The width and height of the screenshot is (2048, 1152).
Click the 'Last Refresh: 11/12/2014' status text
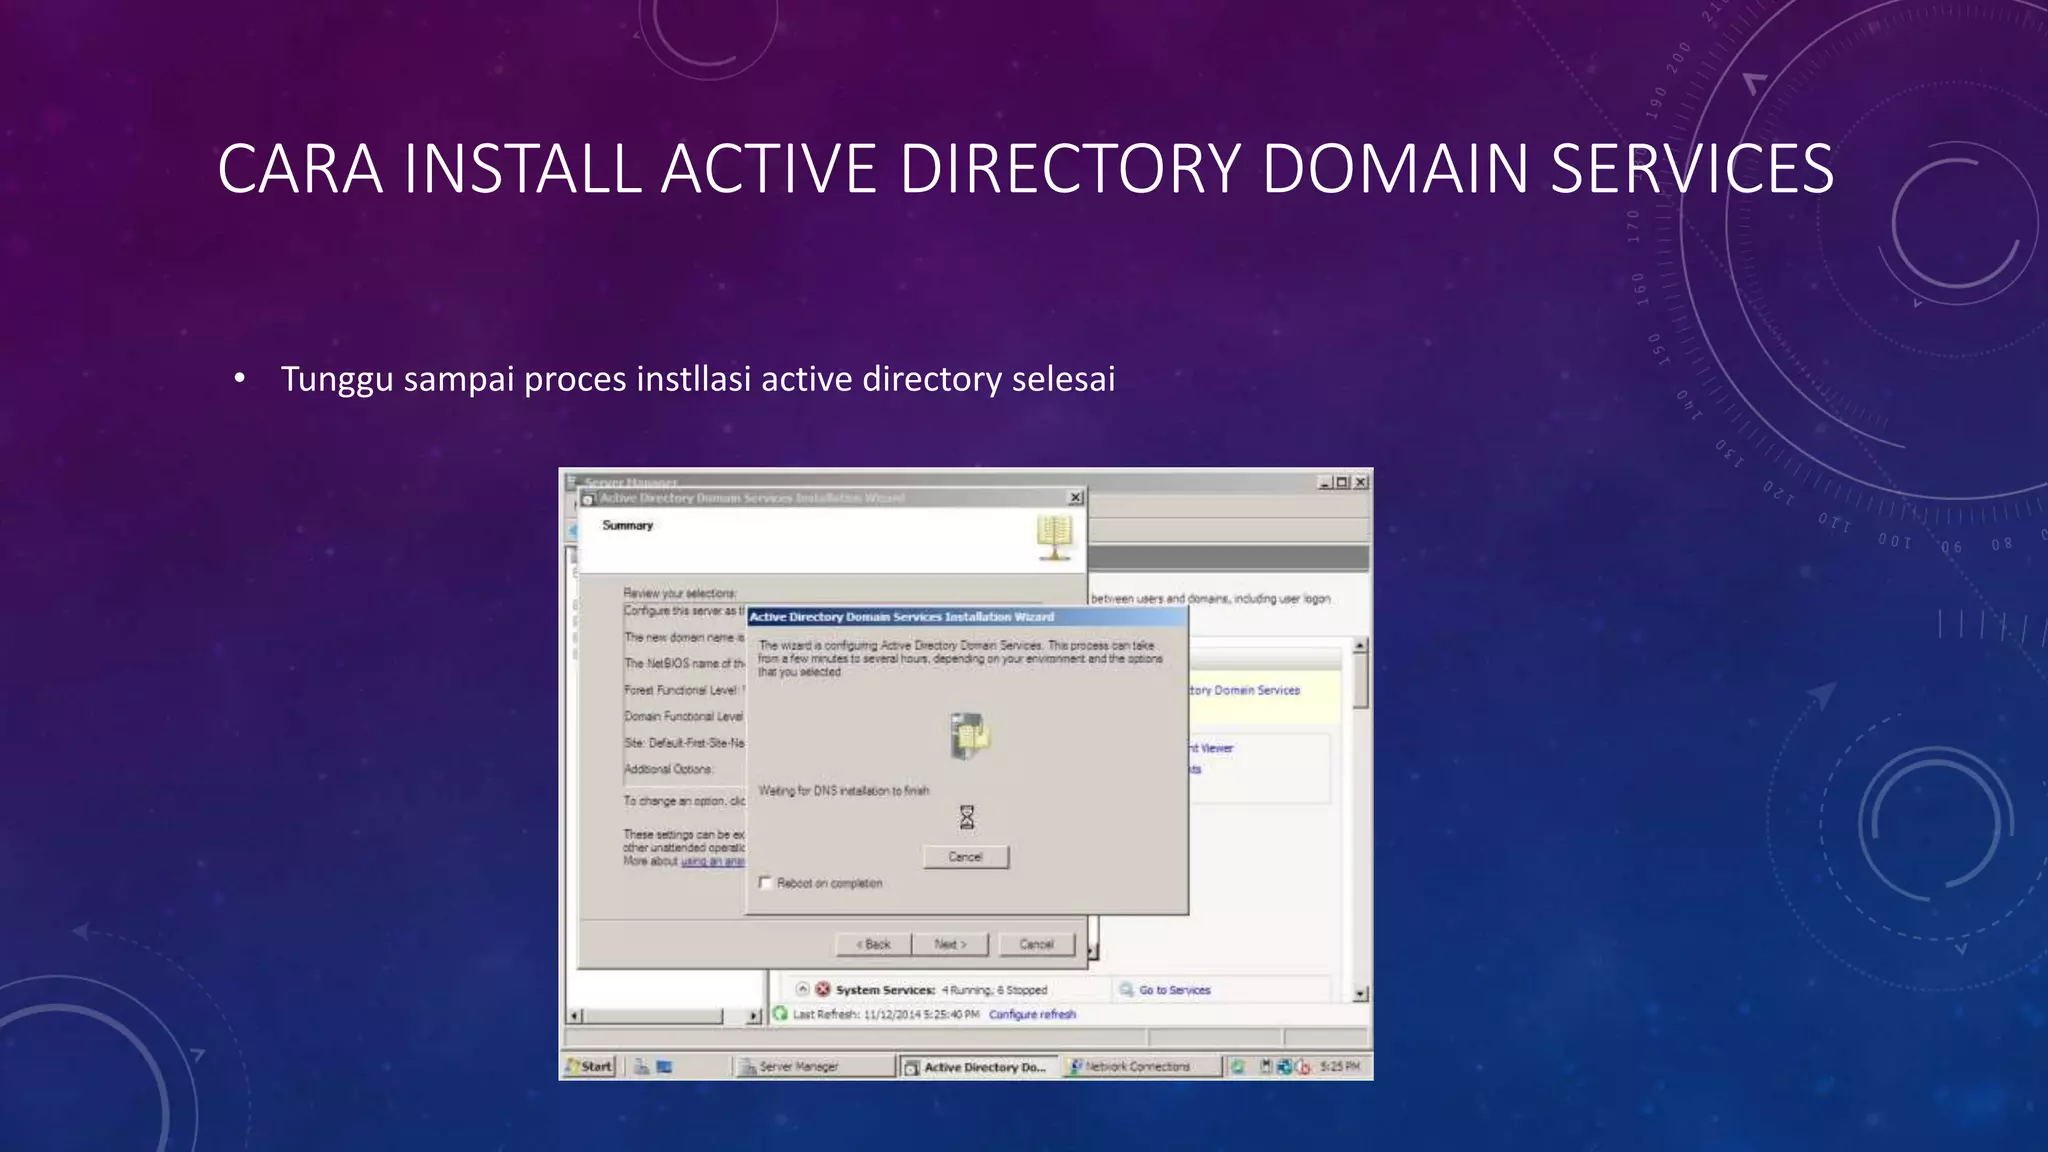[886, 1014]
